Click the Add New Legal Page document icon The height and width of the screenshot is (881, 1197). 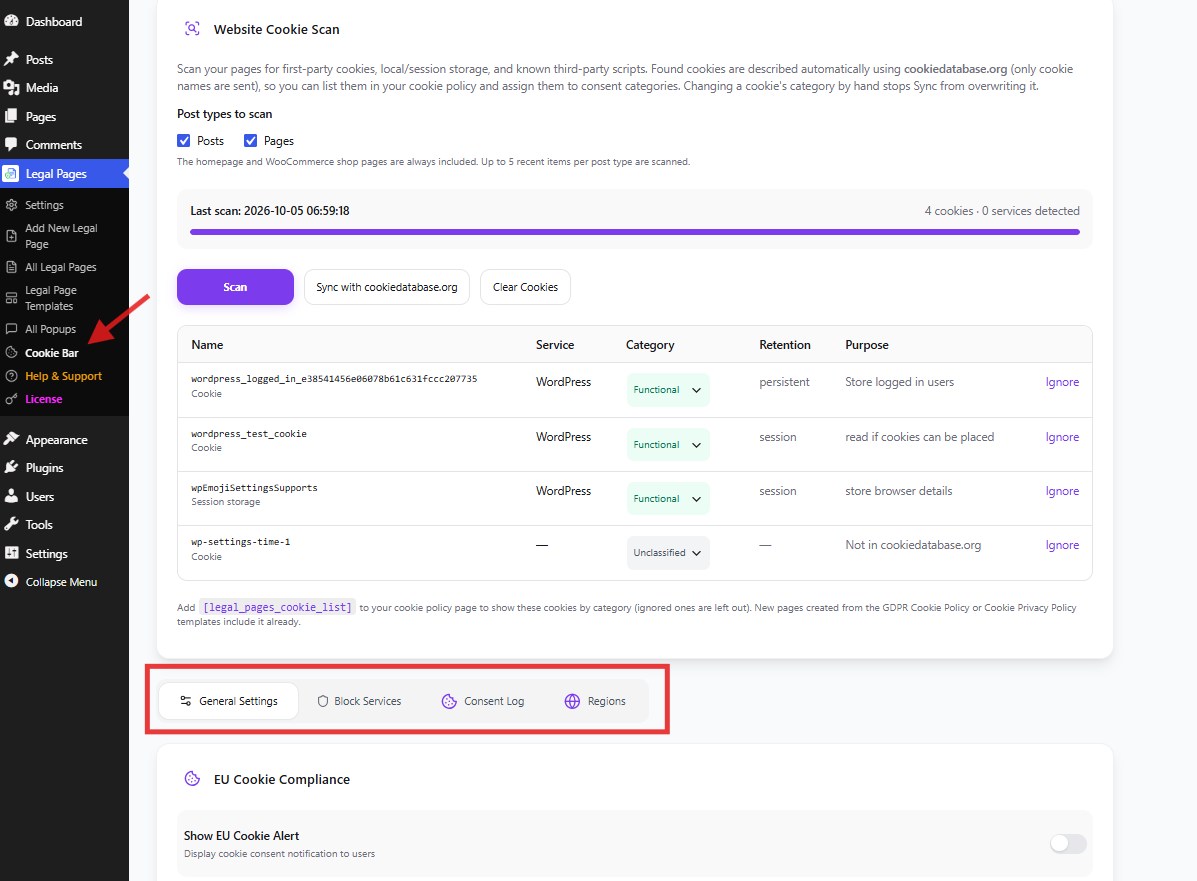(11, 236)
